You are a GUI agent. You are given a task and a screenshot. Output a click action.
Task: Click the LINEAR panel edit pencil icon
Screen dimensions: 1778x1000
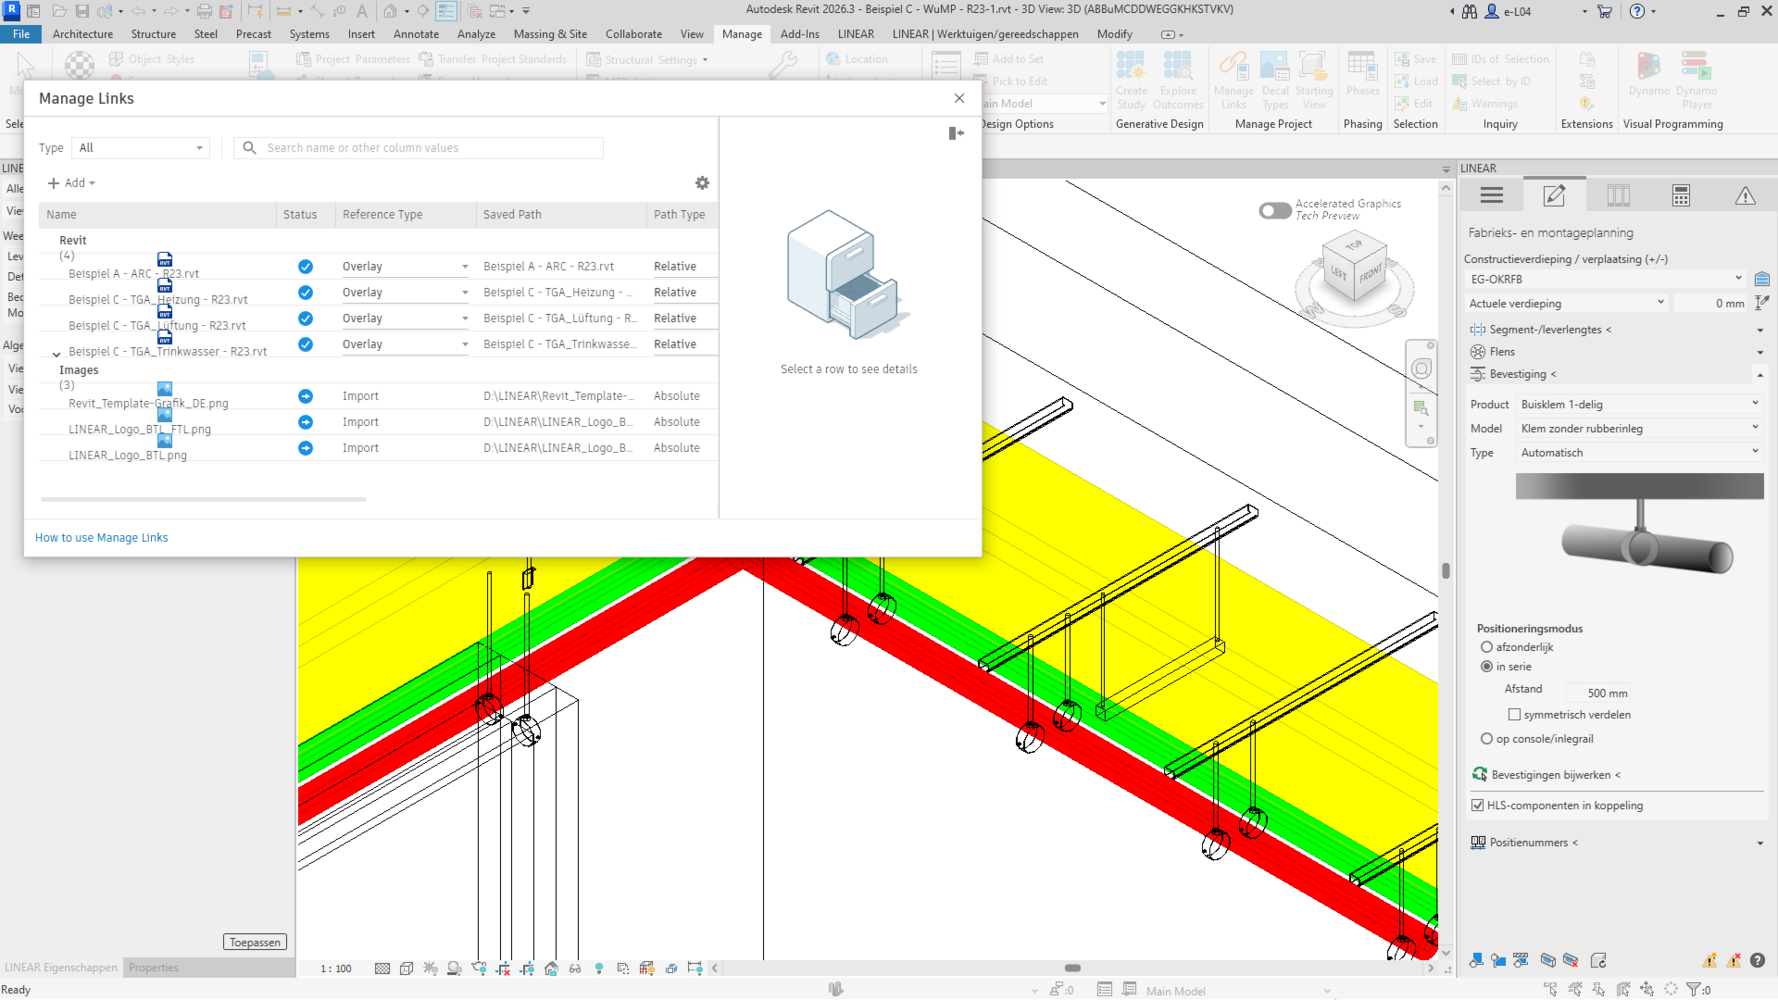click(x=1554, y=196)
